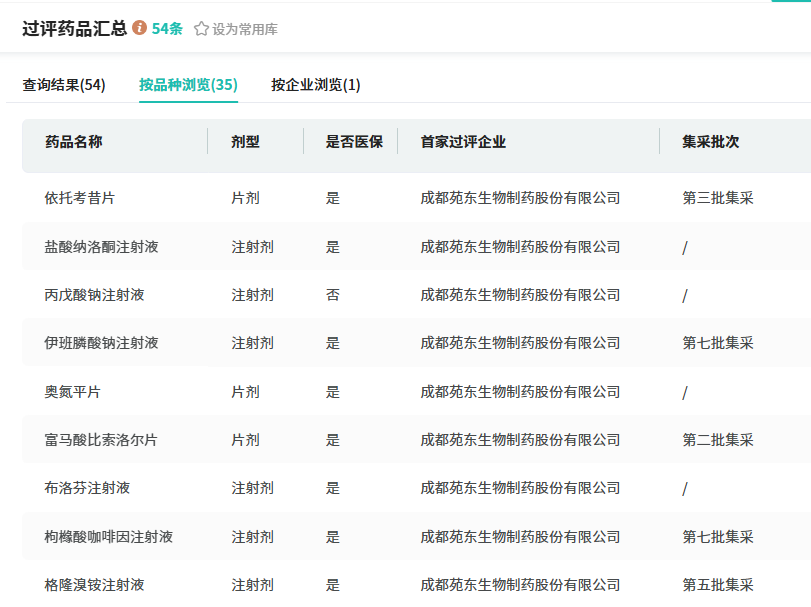Click the 剂型 column header
811x607 pixels.
[245, 142]
